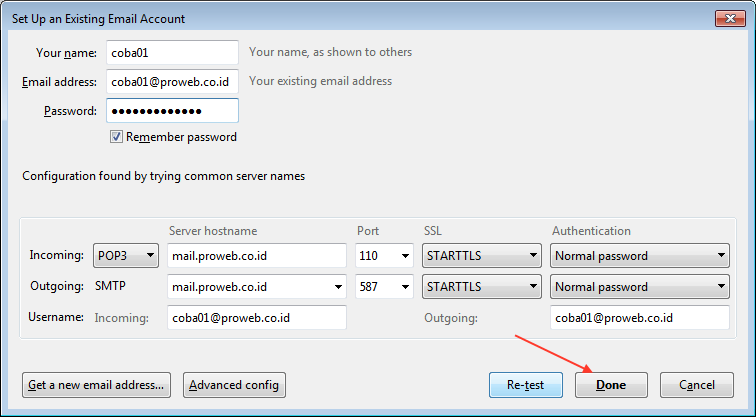Focus the Password field
Screen dimensions: 756x417
tap(172, 110)
